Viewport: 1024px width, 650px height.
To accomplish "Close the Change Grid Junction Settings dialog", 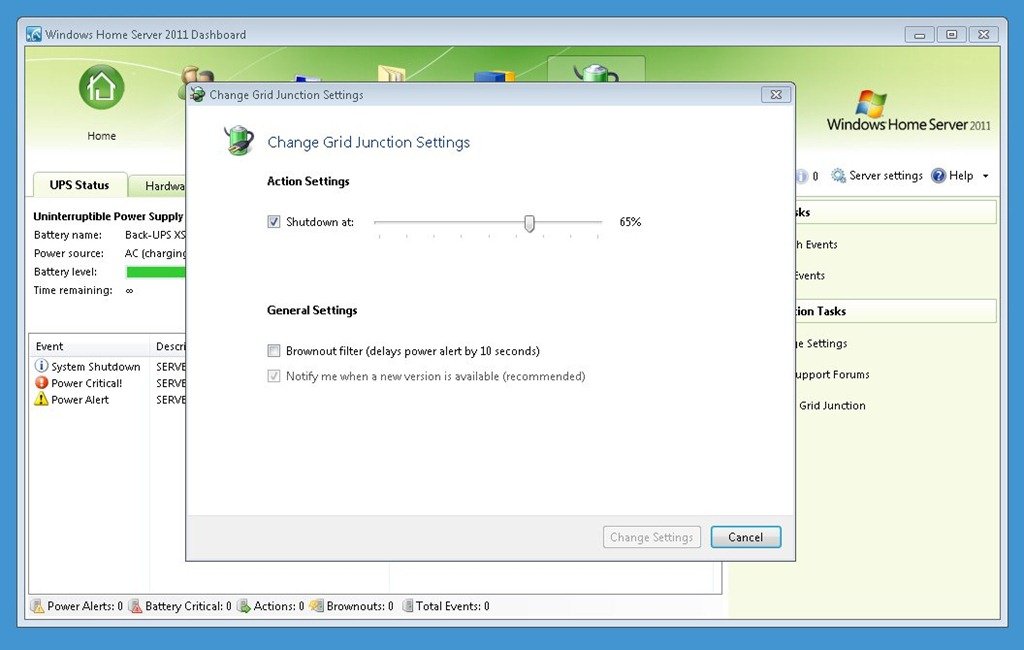I will [x=776, y=95].
